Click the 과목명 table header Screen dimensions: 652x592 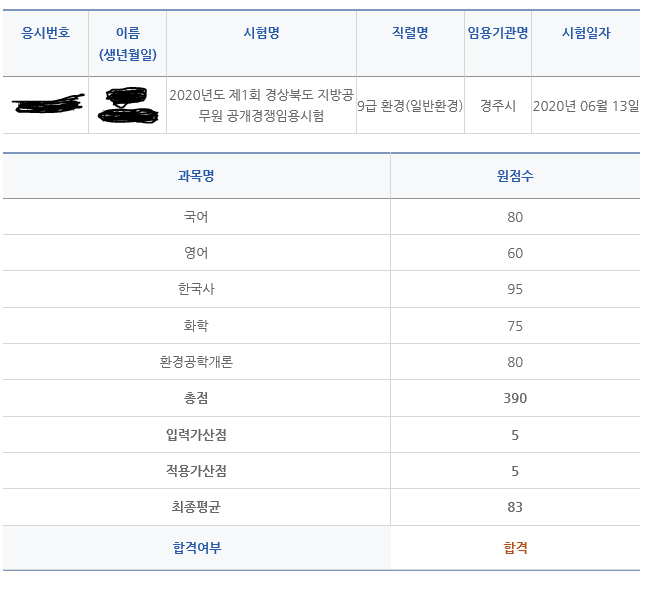[x=196, y=176]
